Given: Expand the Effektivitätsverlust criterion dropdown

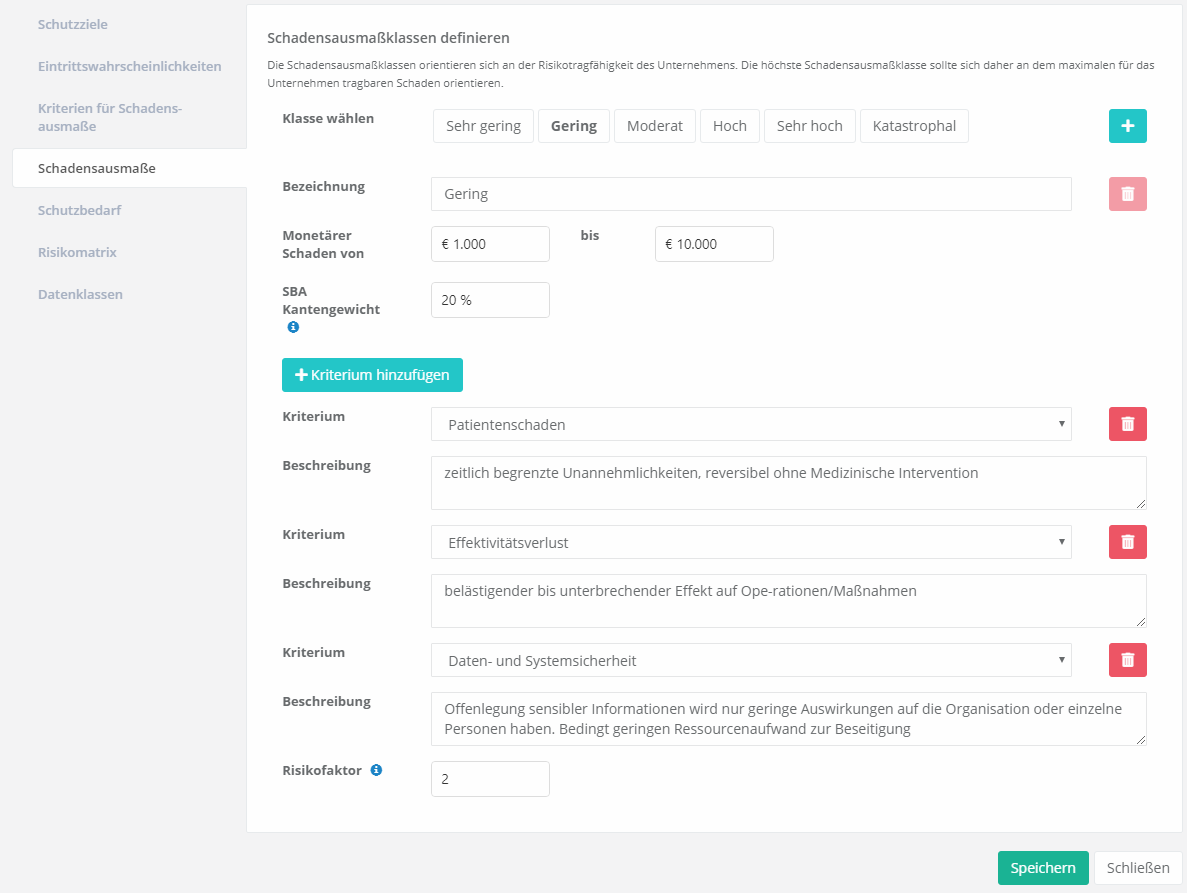Looking at the screenshot, I should coord(750,542).
